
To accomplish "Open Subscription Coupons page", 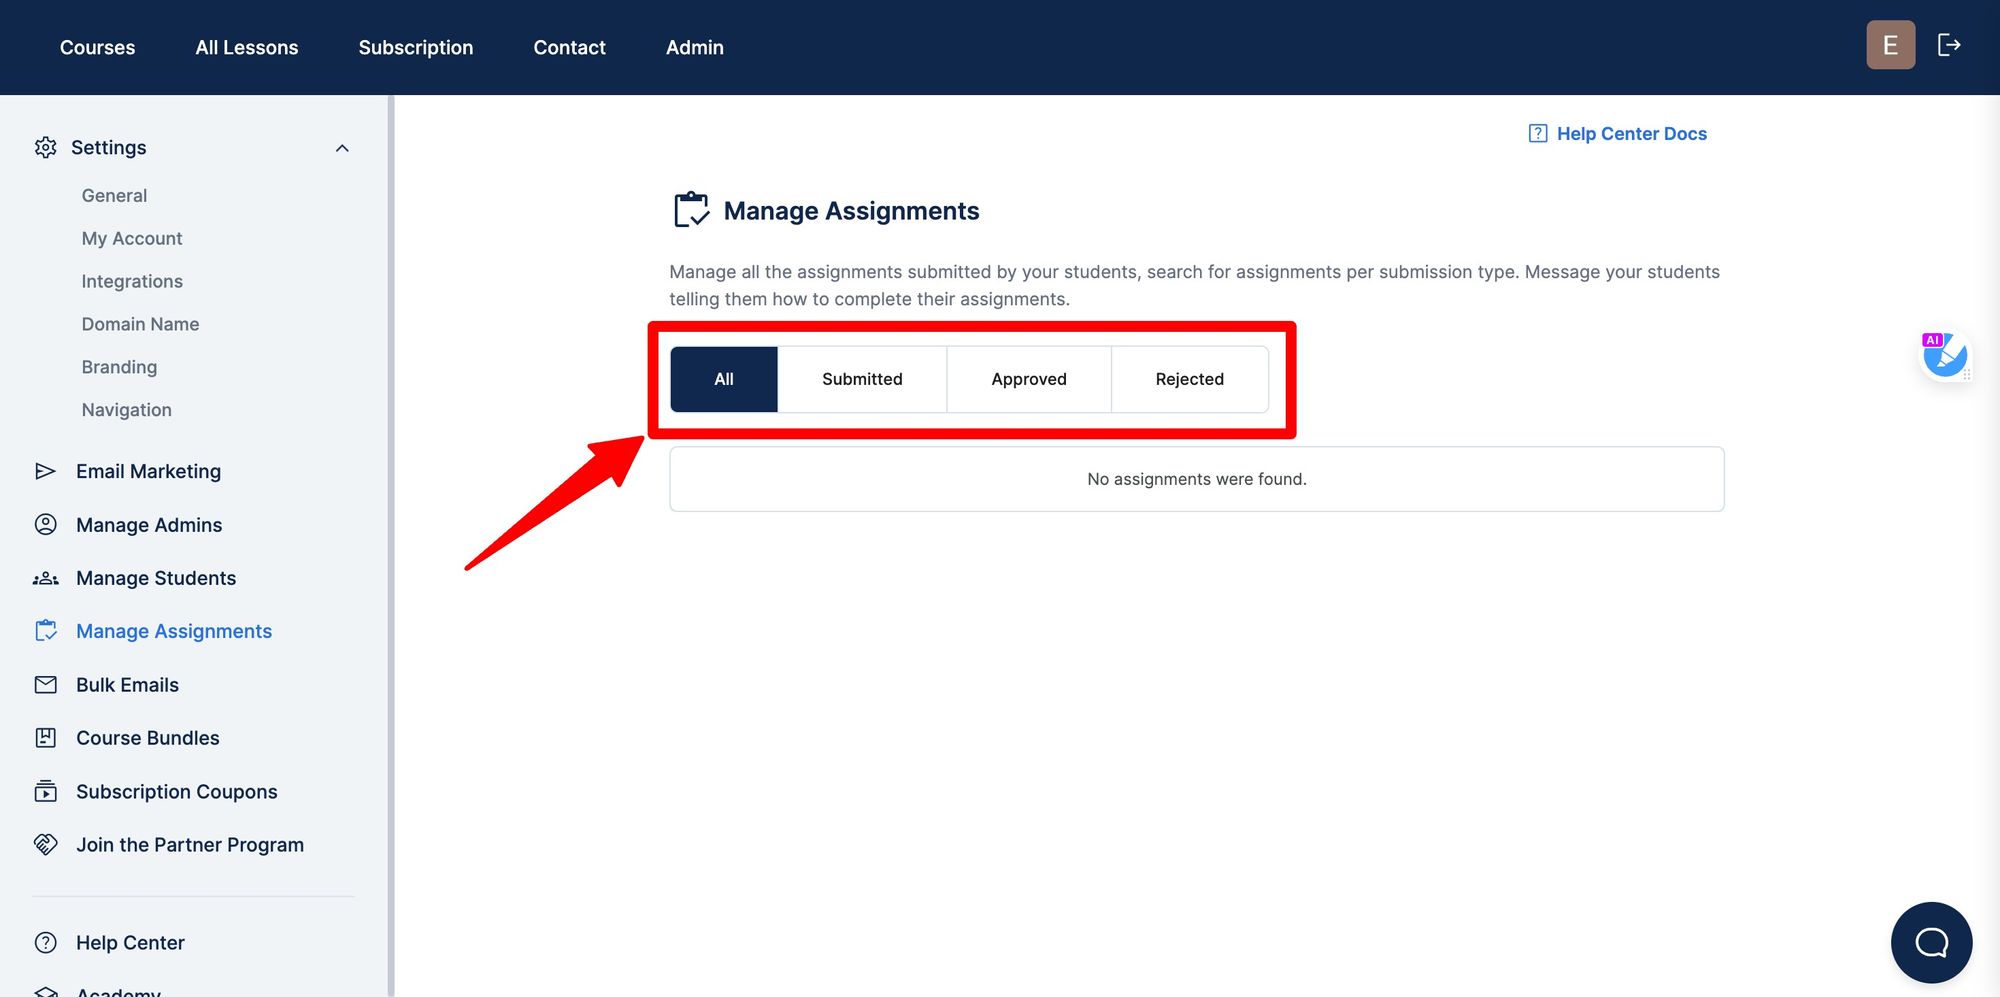I will pyautogui.click(x=177, y=792).
